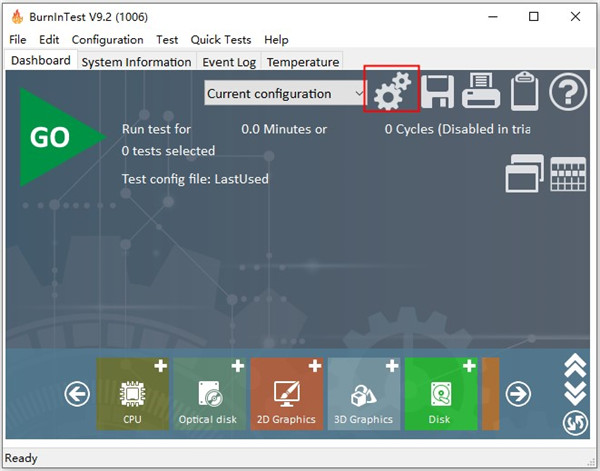Viewport: 600px width, 471px height.
Task: Click the circular refresh arrows icon
Action: tap(575, 423)
